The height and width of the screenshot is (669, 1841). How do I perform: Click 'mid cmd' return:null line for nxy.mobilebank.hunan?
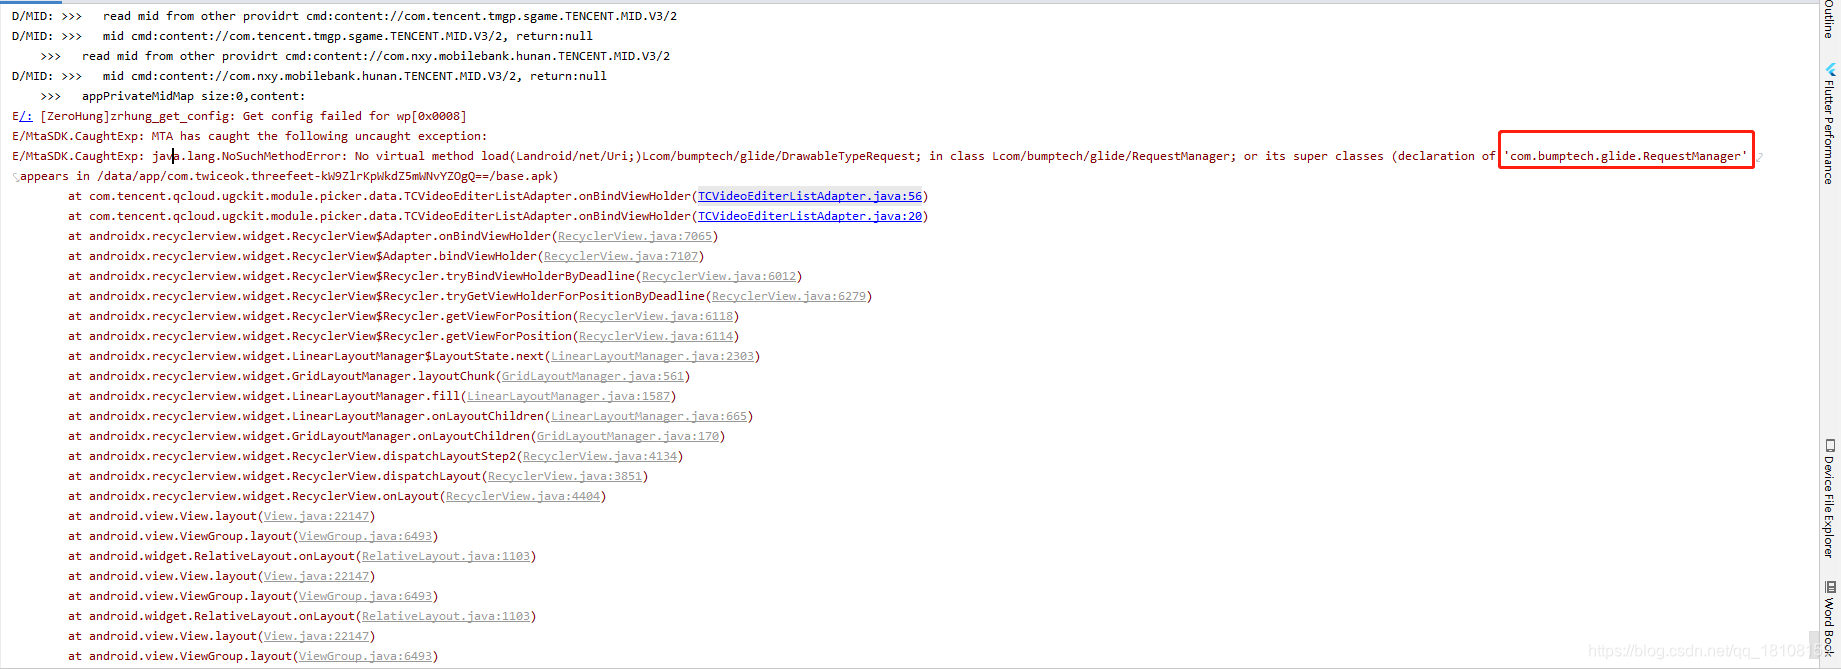[x=355, y=76]
